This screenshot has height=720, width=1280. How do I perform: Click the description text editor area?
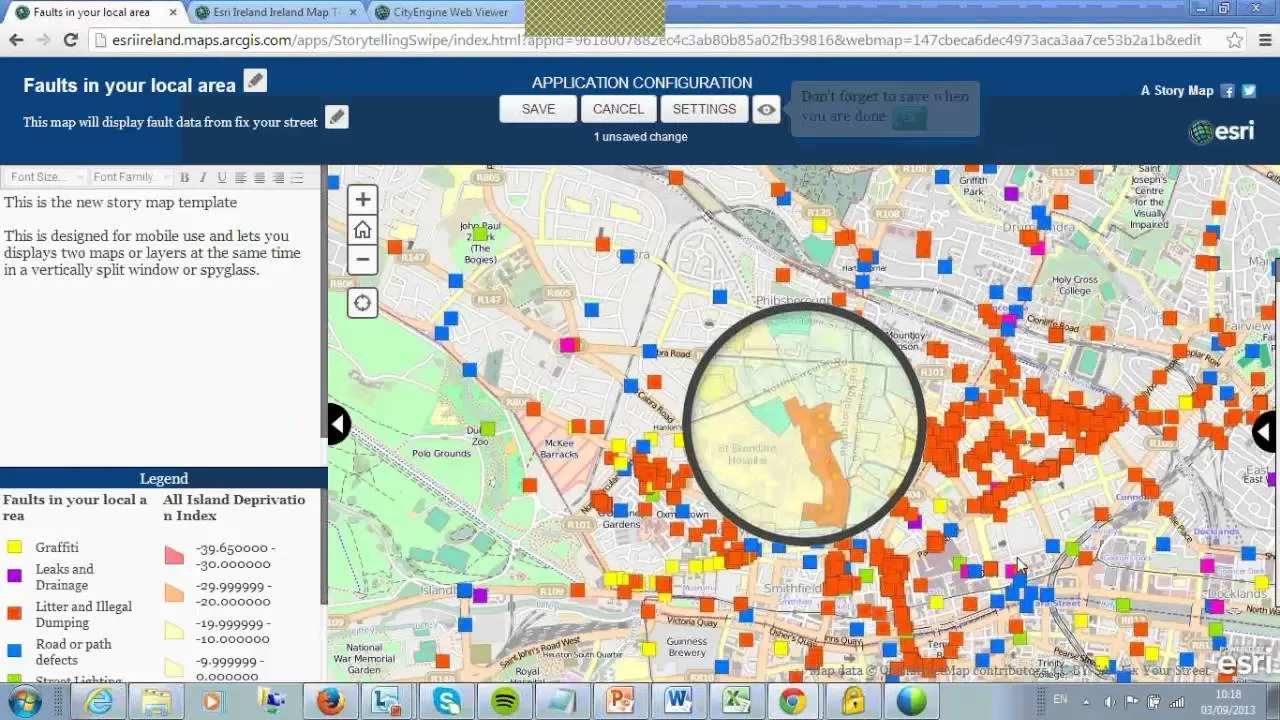160,325
